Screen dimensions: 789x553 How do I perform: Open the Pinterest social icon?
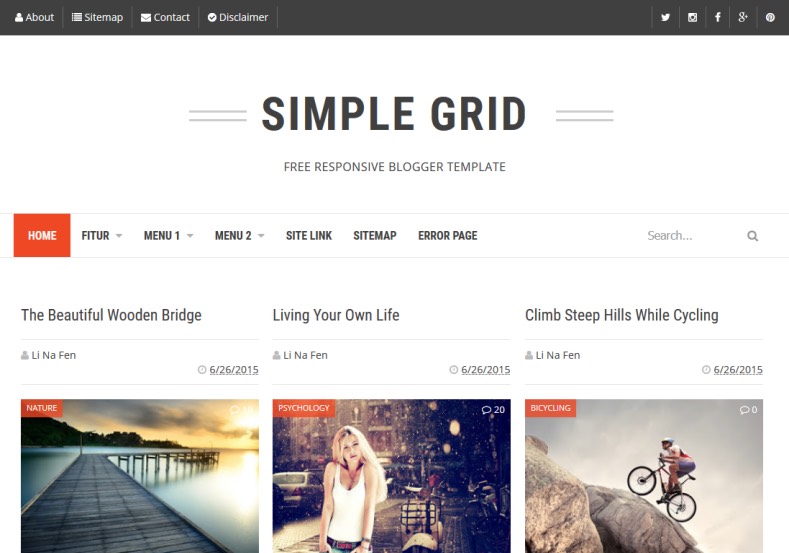[x=770, y=17]
